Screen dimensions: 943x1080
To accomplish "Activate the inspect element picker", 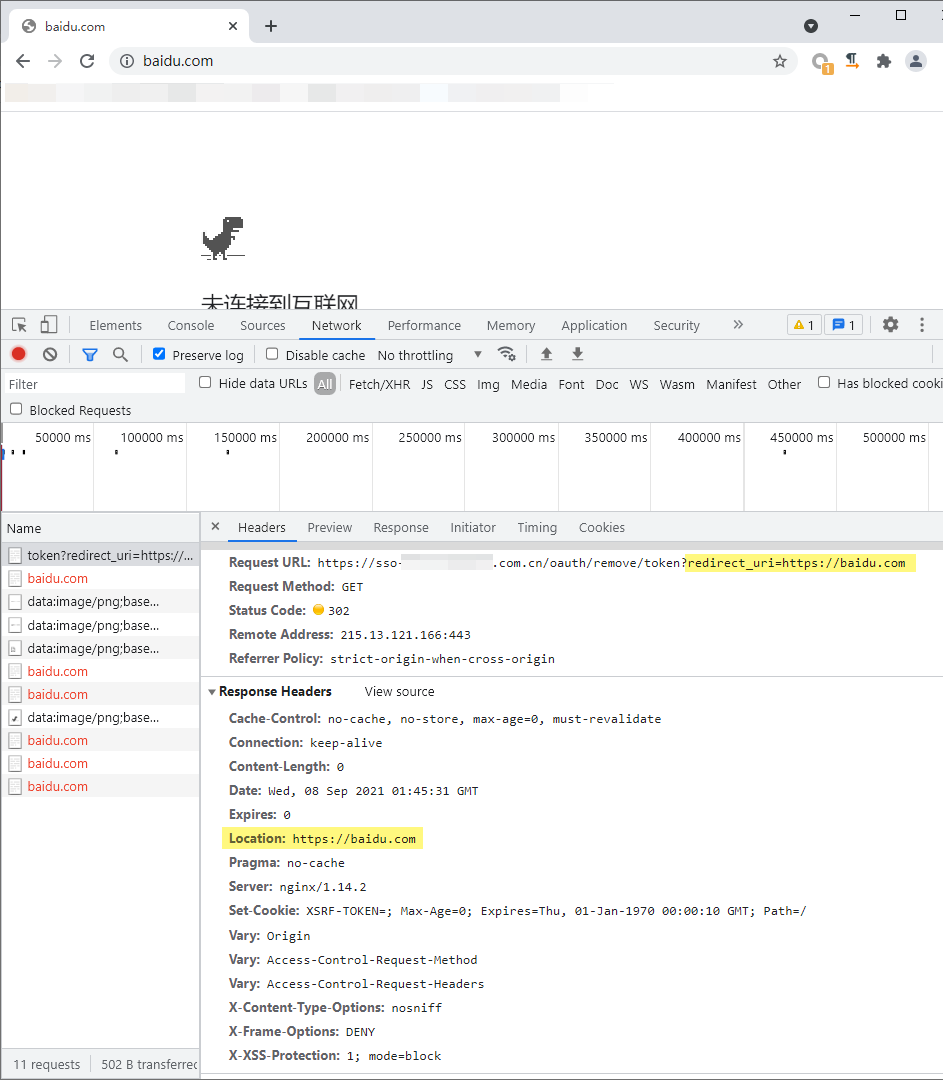I will [x=19, y=325].
